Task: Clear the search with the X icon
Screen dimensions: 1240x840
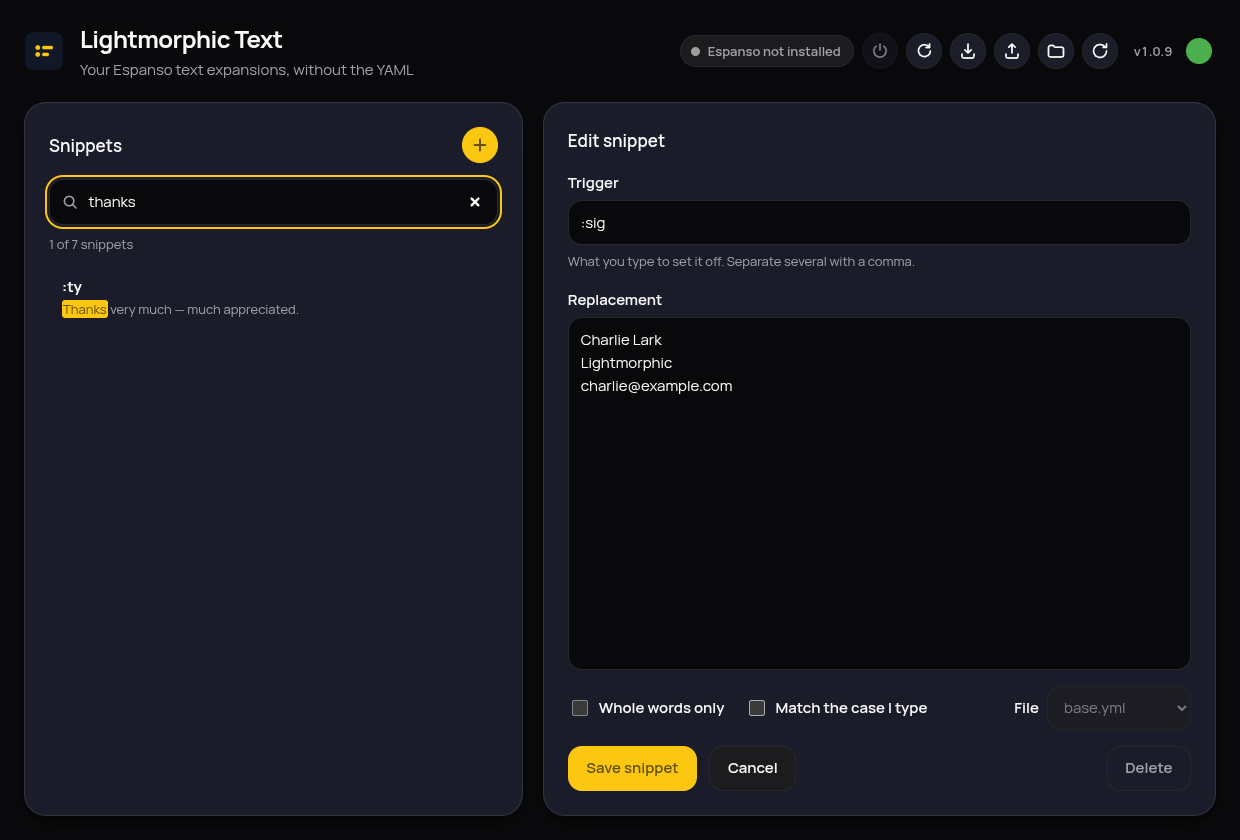Action: click(x=475, y=202)
